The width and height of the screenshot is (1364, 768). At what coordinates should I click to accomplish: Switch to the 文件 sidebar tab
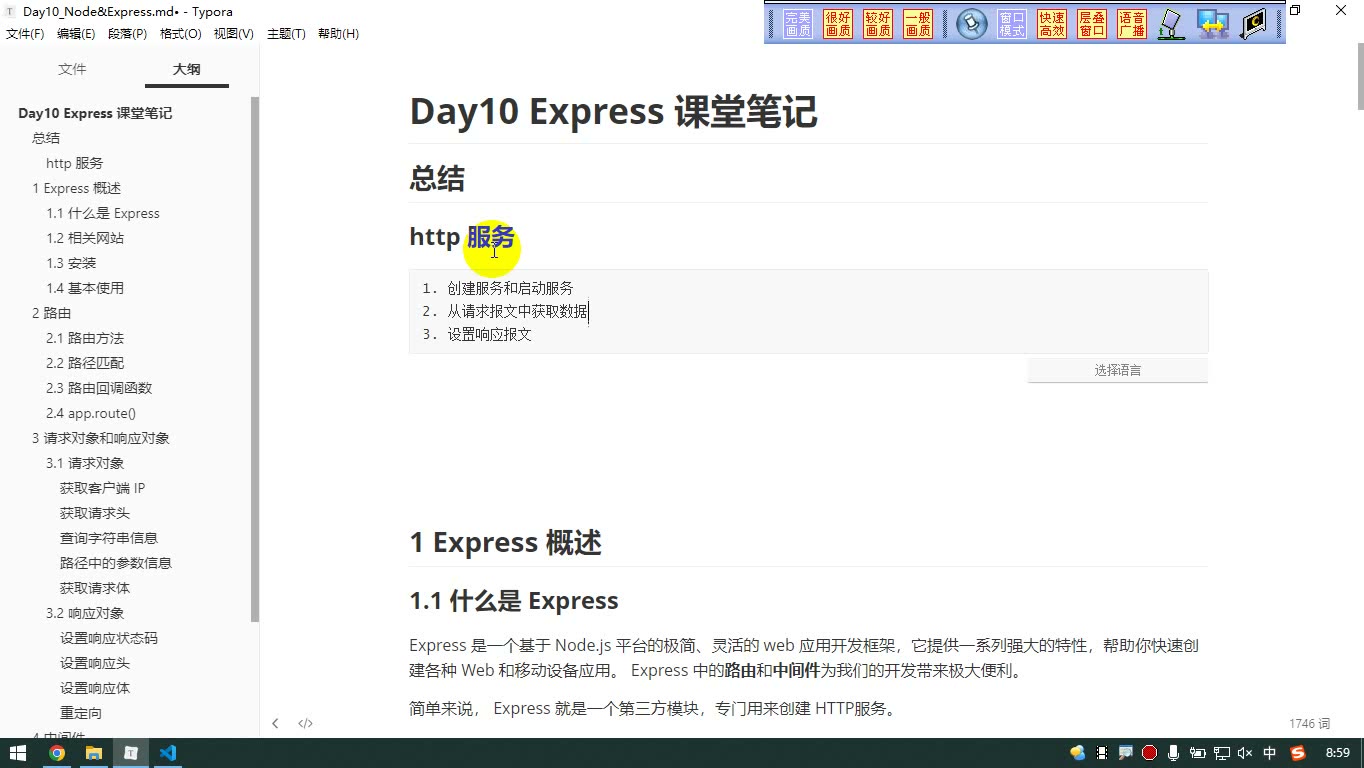(x=72, y=69)
